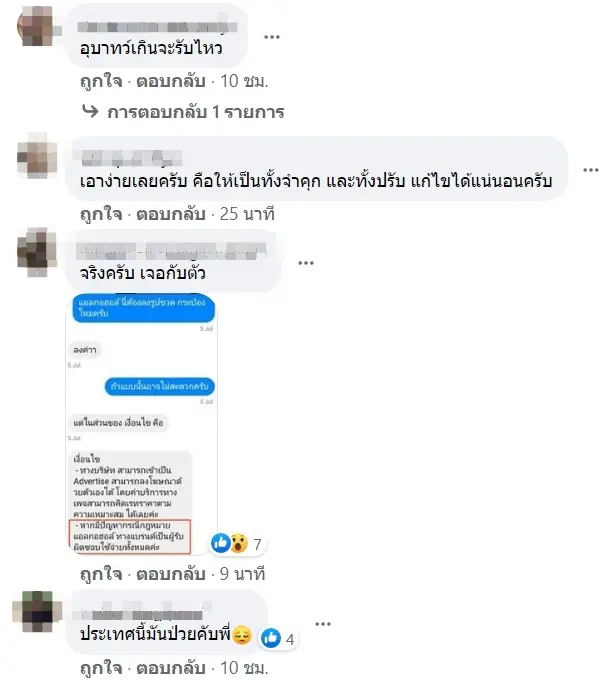Reply to the first comment
The image size is (613, 680).
171,81
